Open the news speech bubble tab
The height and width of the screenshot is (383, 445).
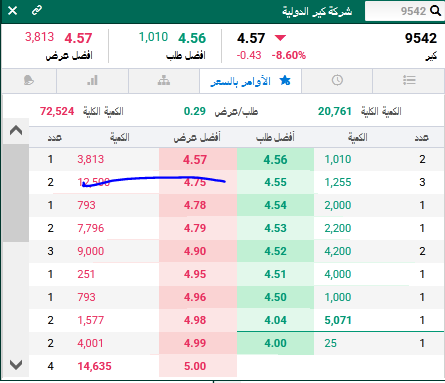(29, 80)
